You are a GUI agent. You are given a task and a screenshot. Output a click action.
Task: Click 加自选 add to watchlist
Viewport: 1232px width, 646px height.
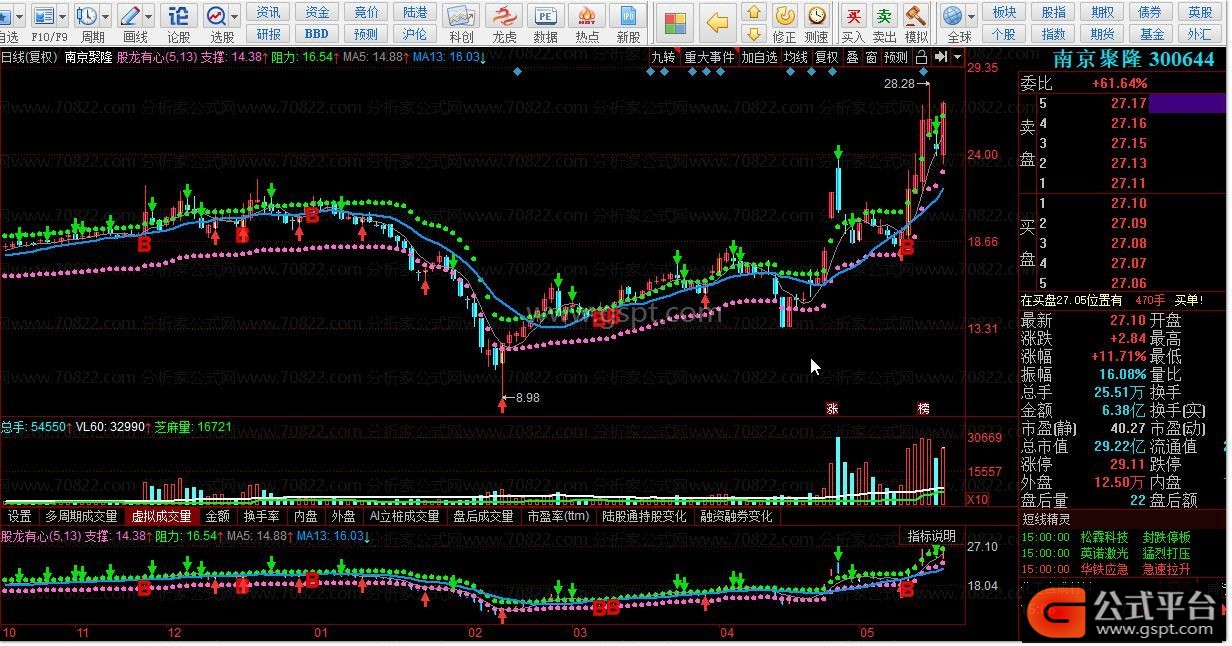pyautogui.click(x=759, y=57)
